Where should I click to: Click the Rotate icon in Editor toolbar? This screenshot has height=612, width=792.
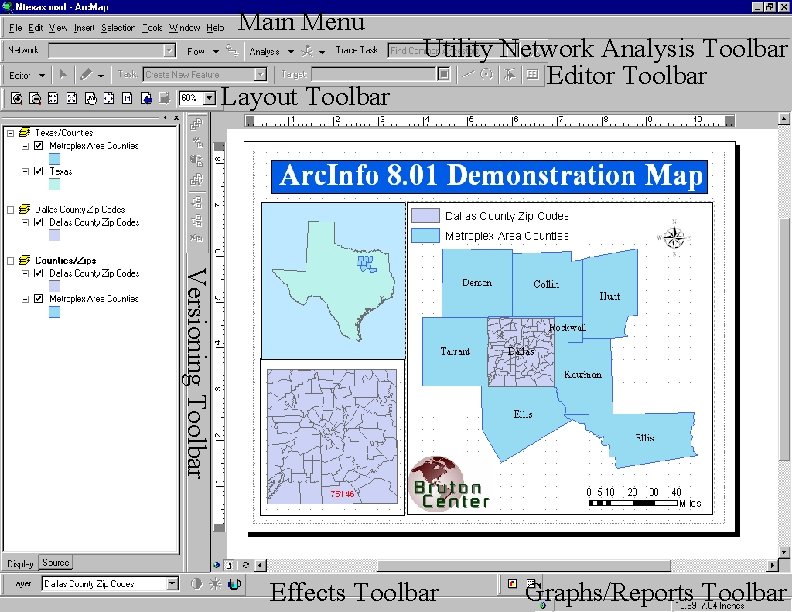coord(486,75)
